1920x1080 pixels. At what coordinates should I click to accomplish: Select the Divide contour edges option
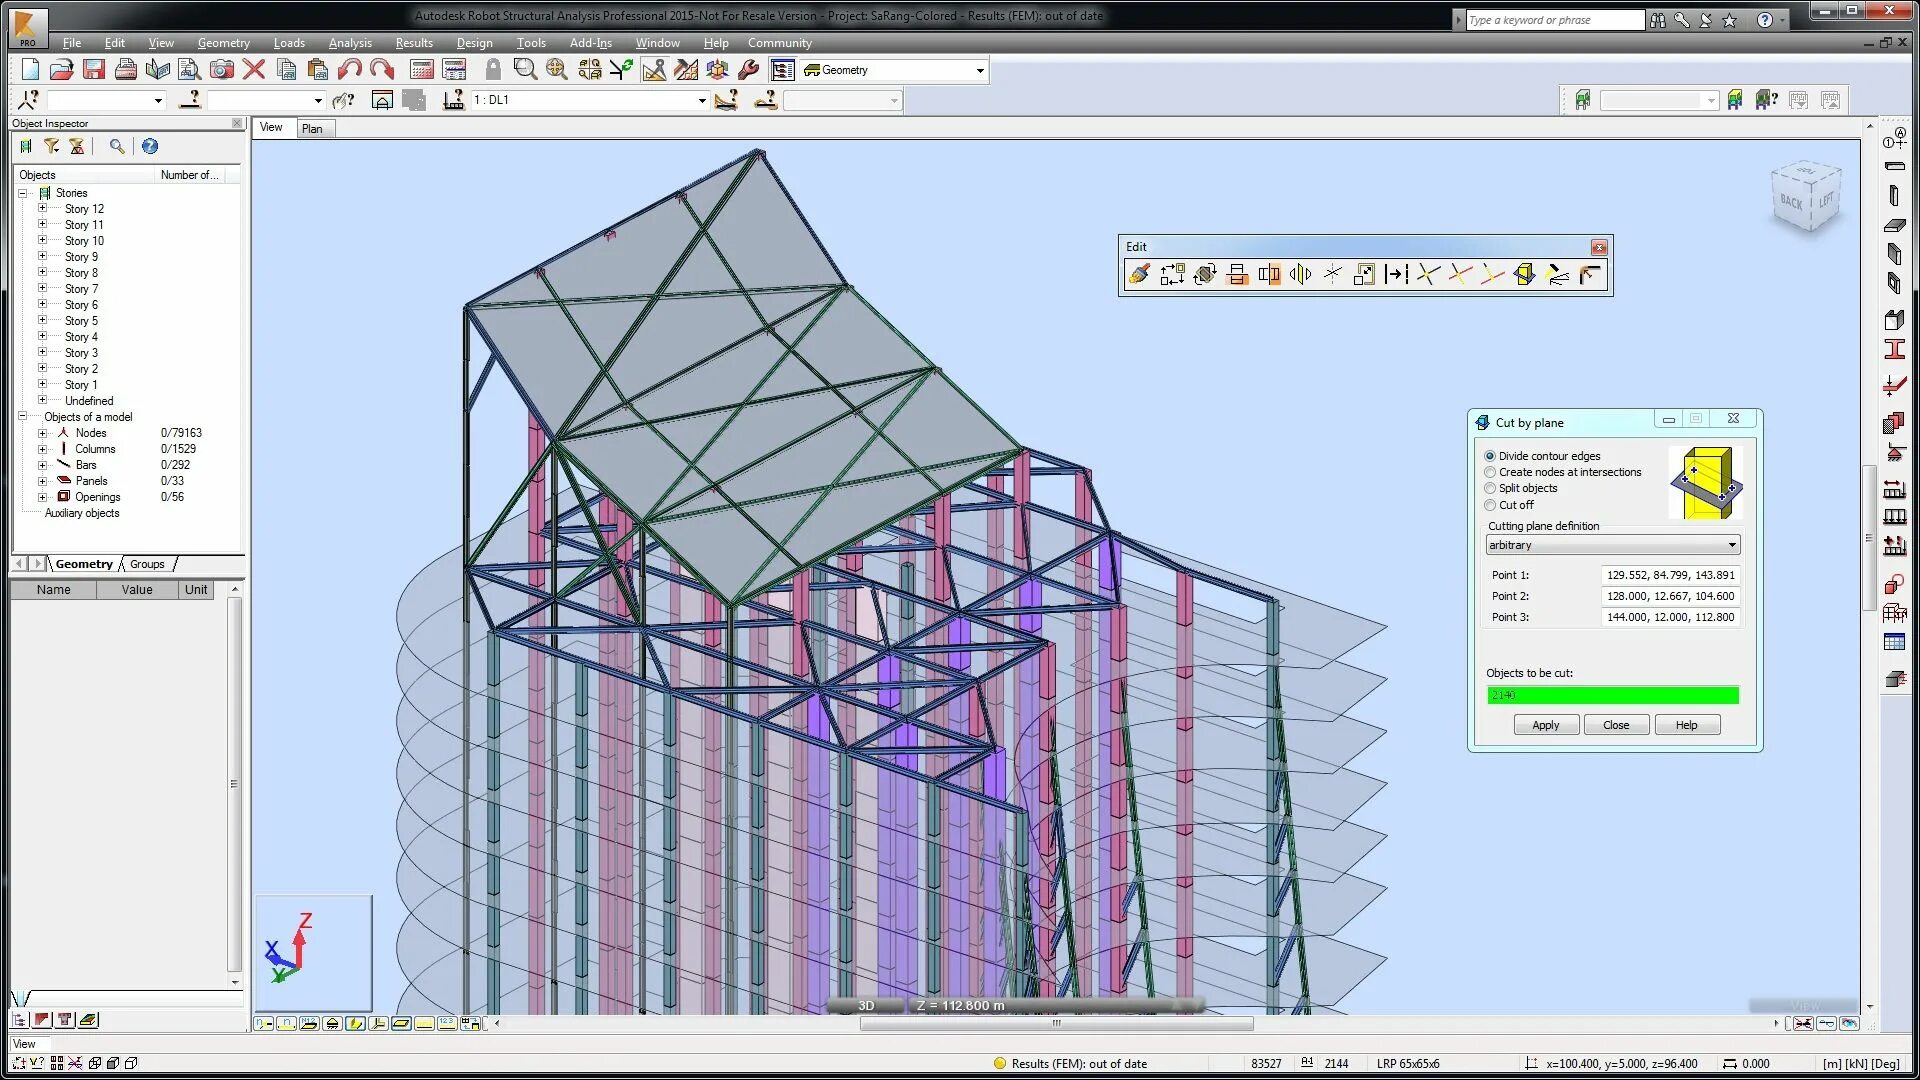[1490, 456]
